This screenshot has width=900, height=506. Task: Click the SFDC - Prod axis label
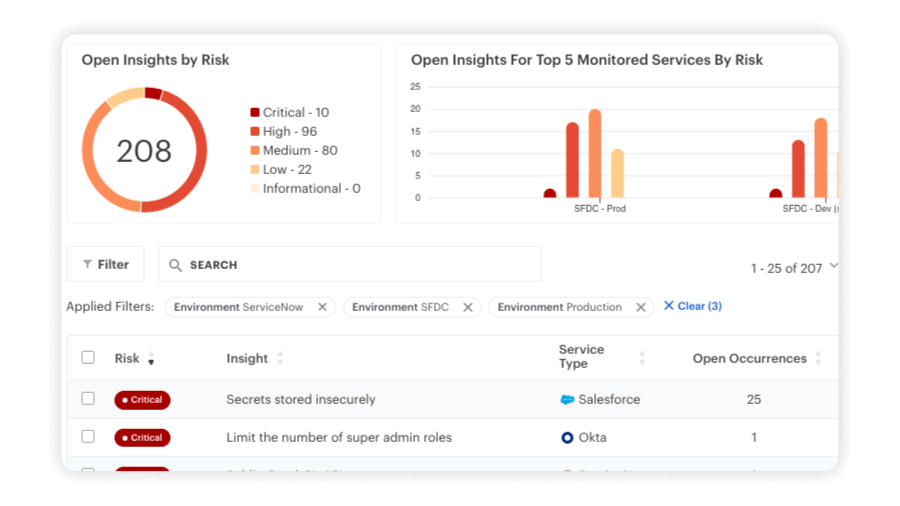600,209
